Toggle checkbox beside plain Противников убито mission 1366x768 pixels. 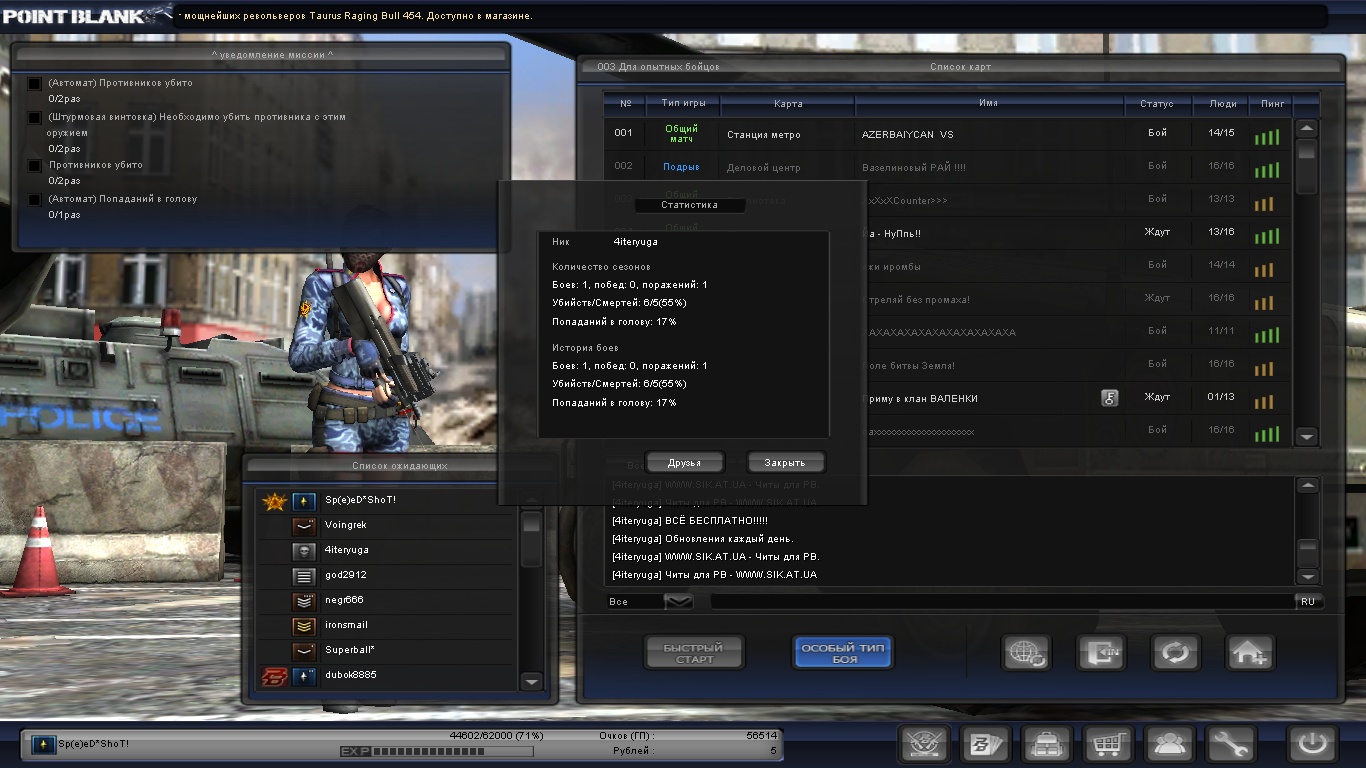35,166
